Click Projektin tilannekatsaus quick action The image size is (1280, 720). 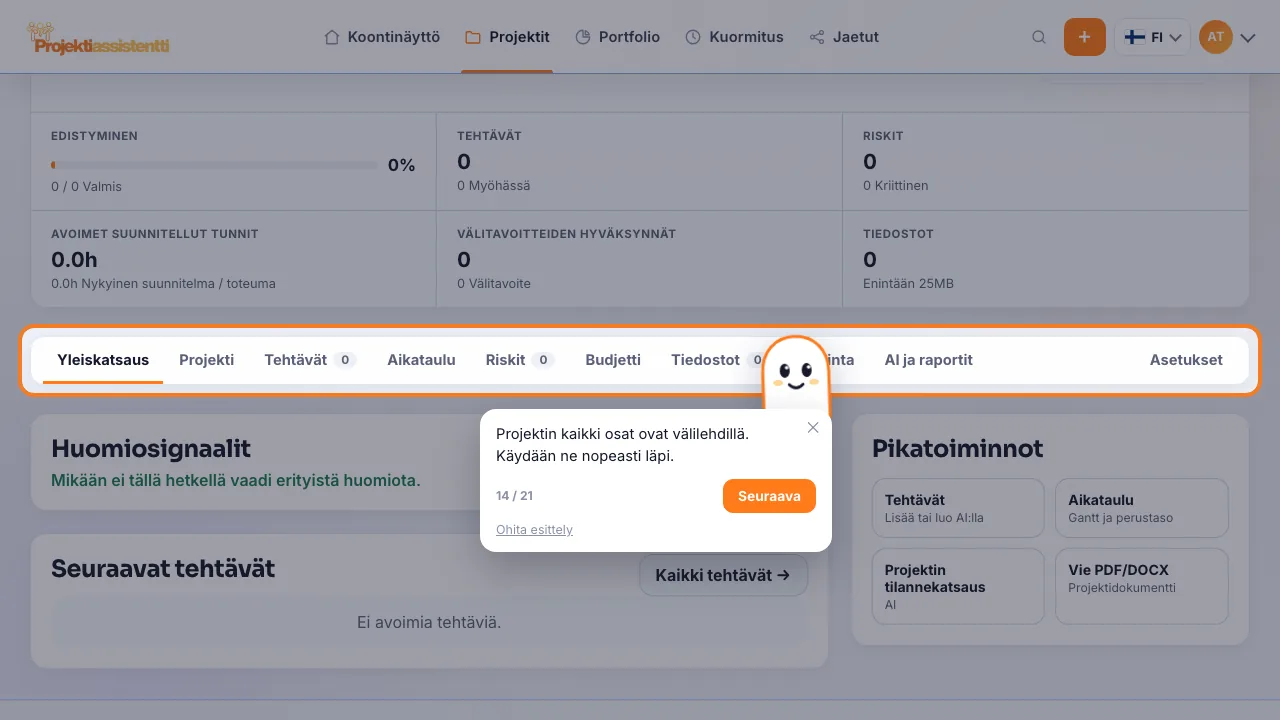958,586
